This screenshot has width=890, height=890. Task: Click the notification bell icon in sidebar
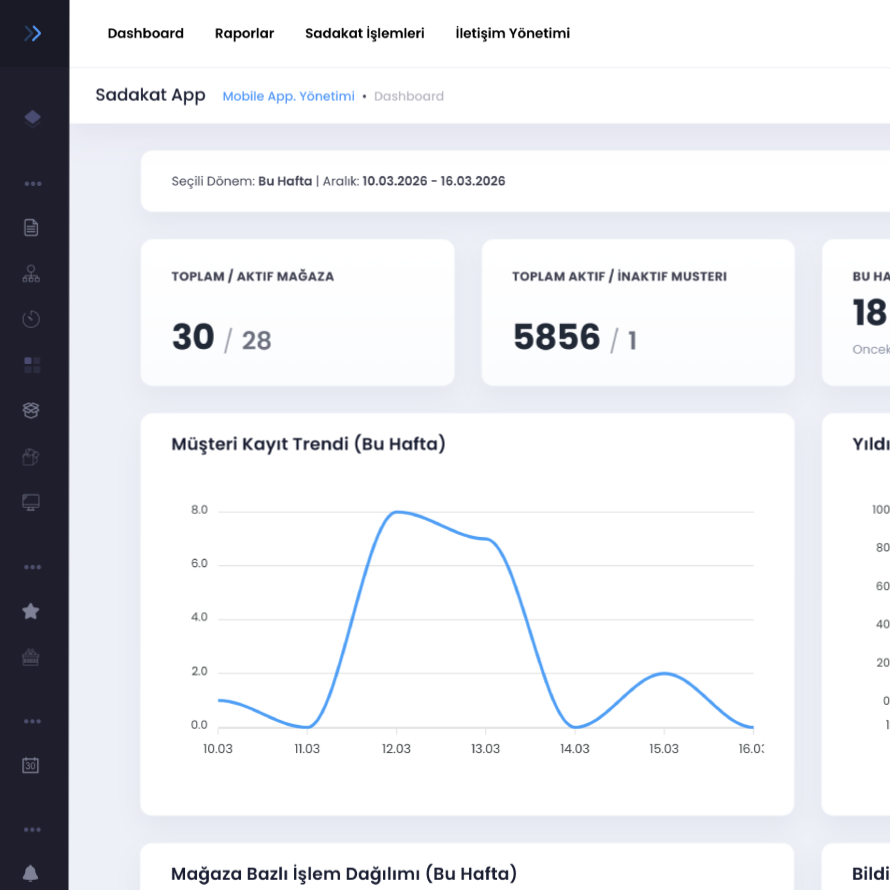[x=31, y=874]
